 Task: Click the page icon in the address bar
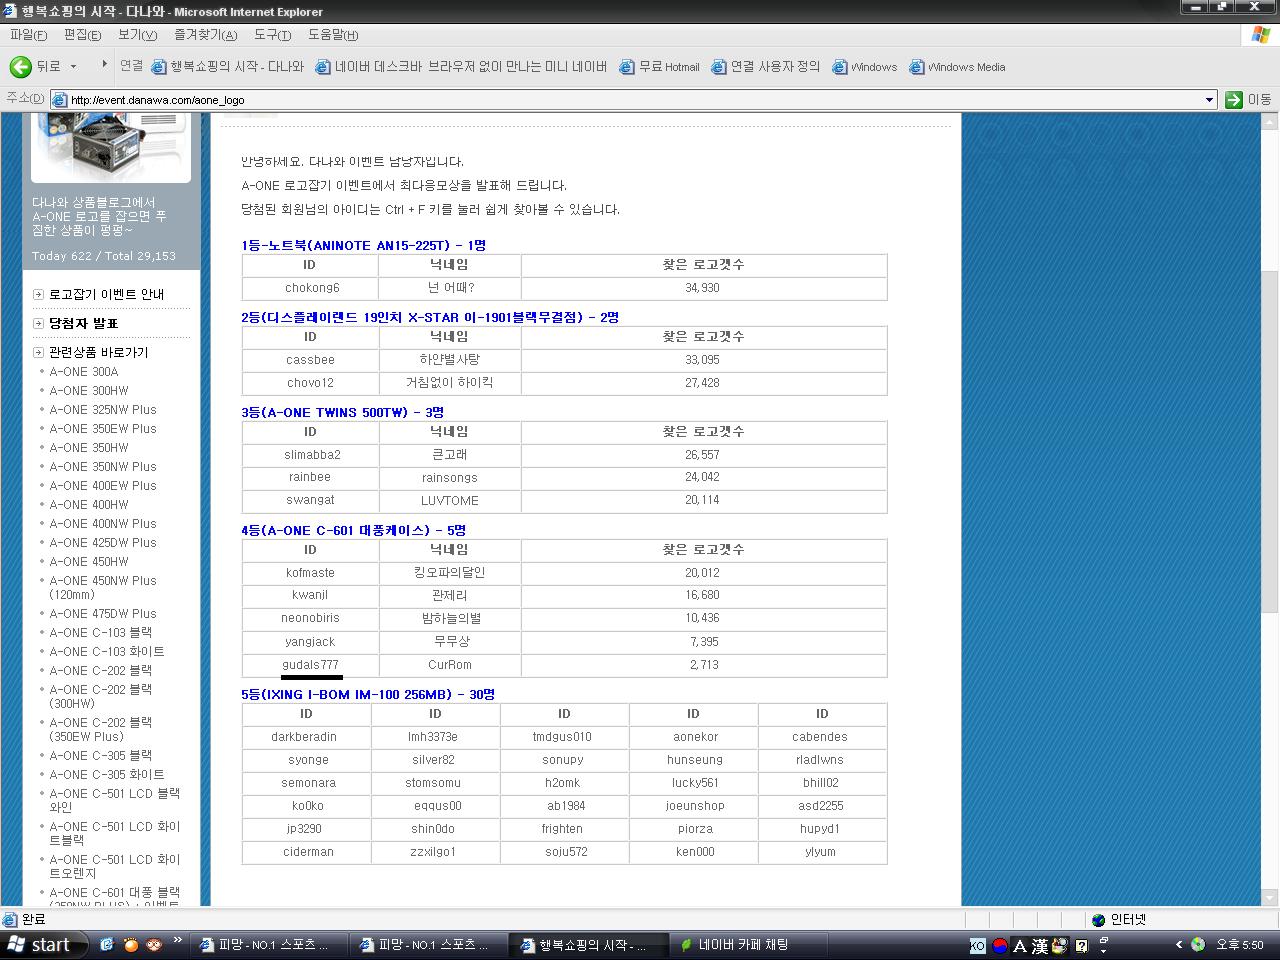(59, 99)
